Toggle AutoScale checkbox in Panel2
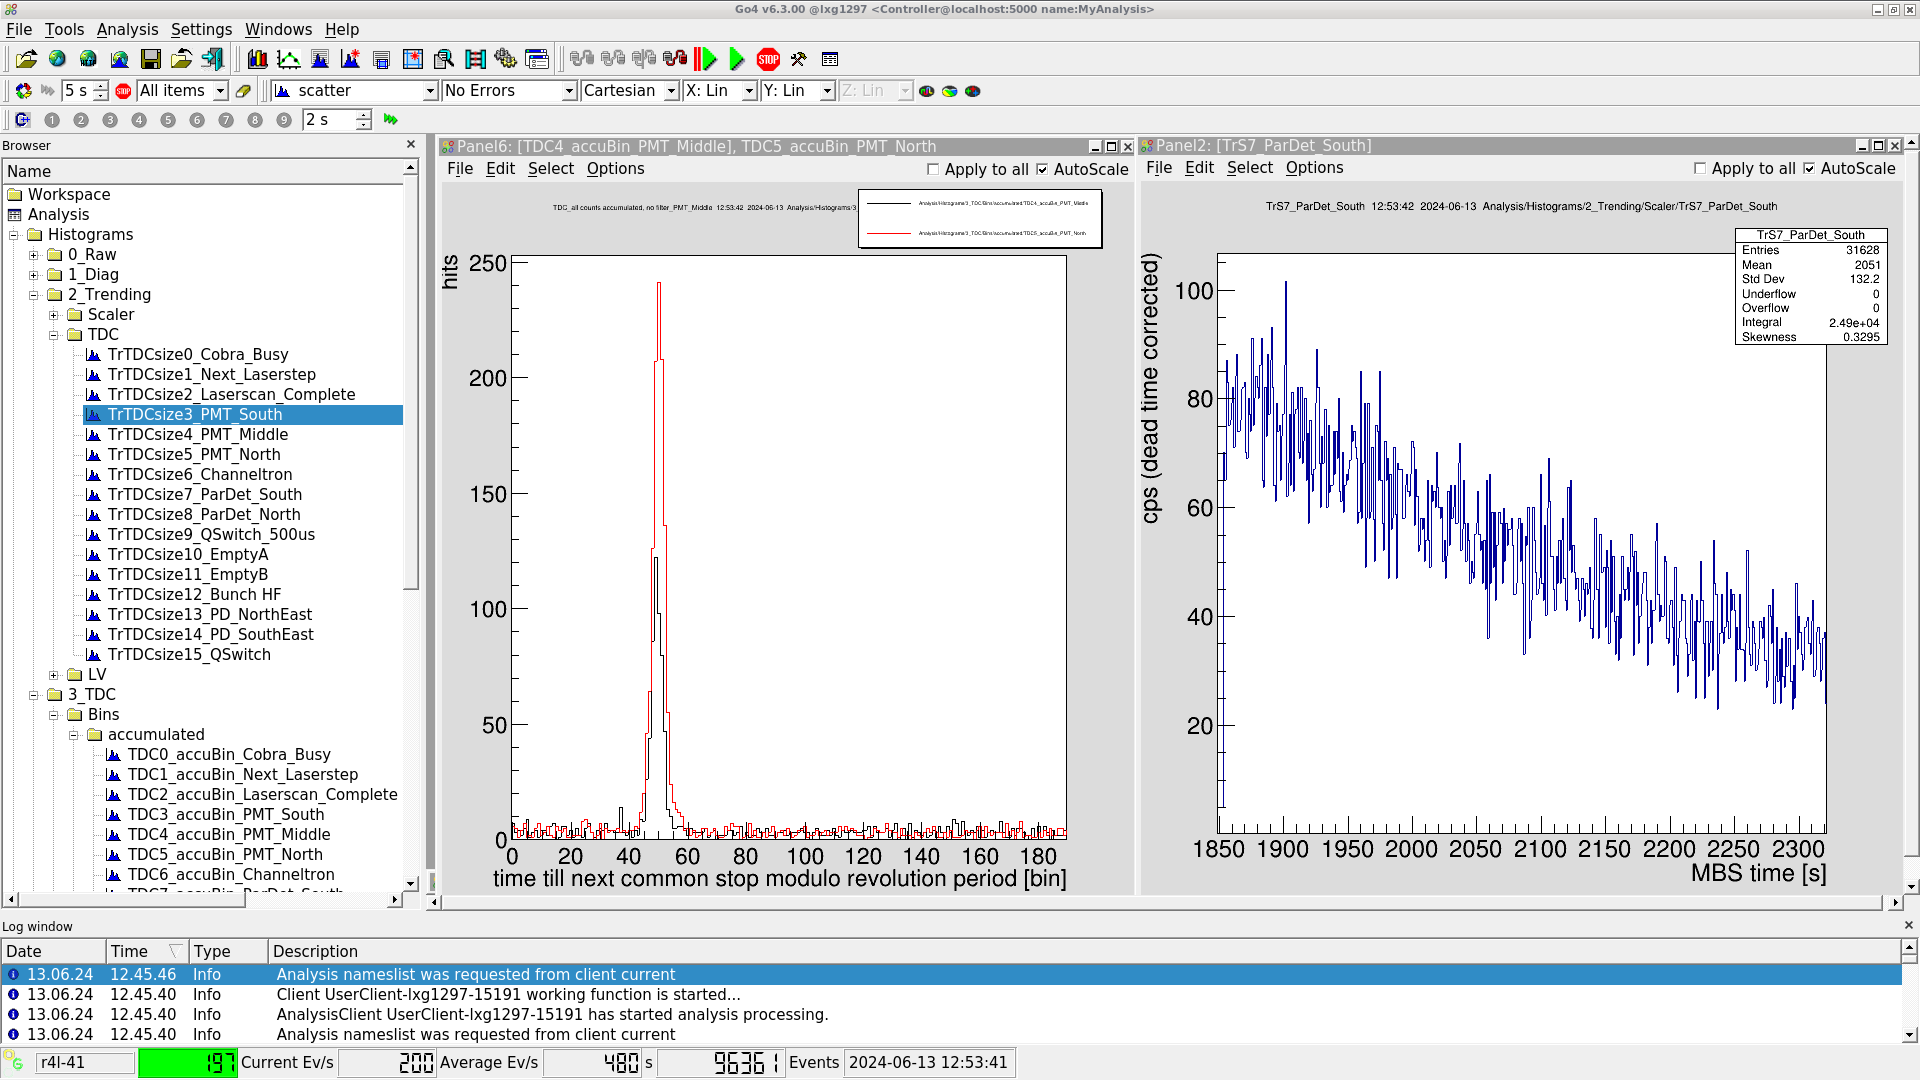 (x=1809, y=168)
